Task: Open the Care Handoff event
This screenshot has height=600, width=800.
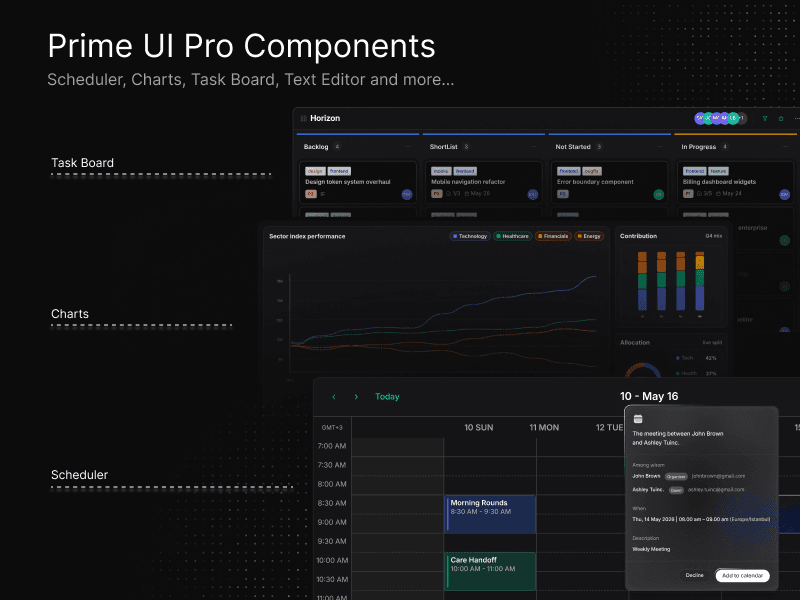Action: coord(490,571)
